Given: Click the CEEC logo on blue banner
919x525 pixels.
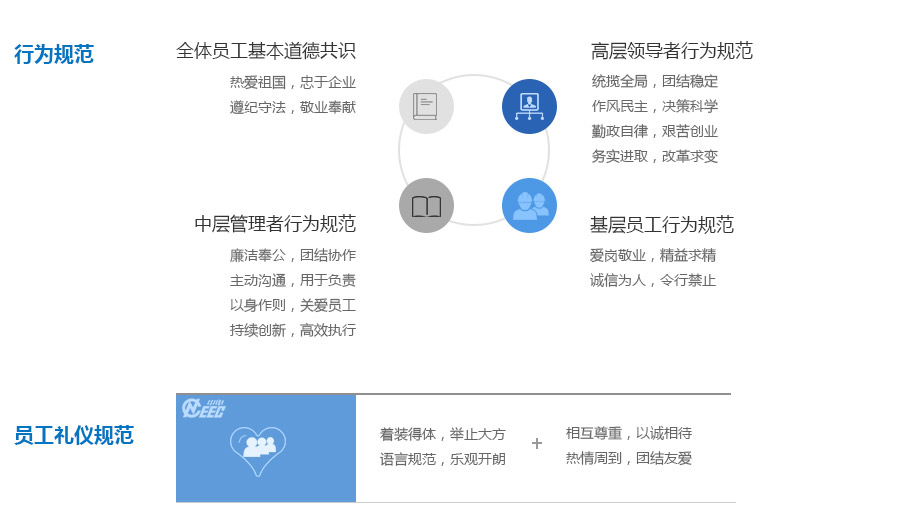Looking at the screenshot, I should tap(203, 408).
